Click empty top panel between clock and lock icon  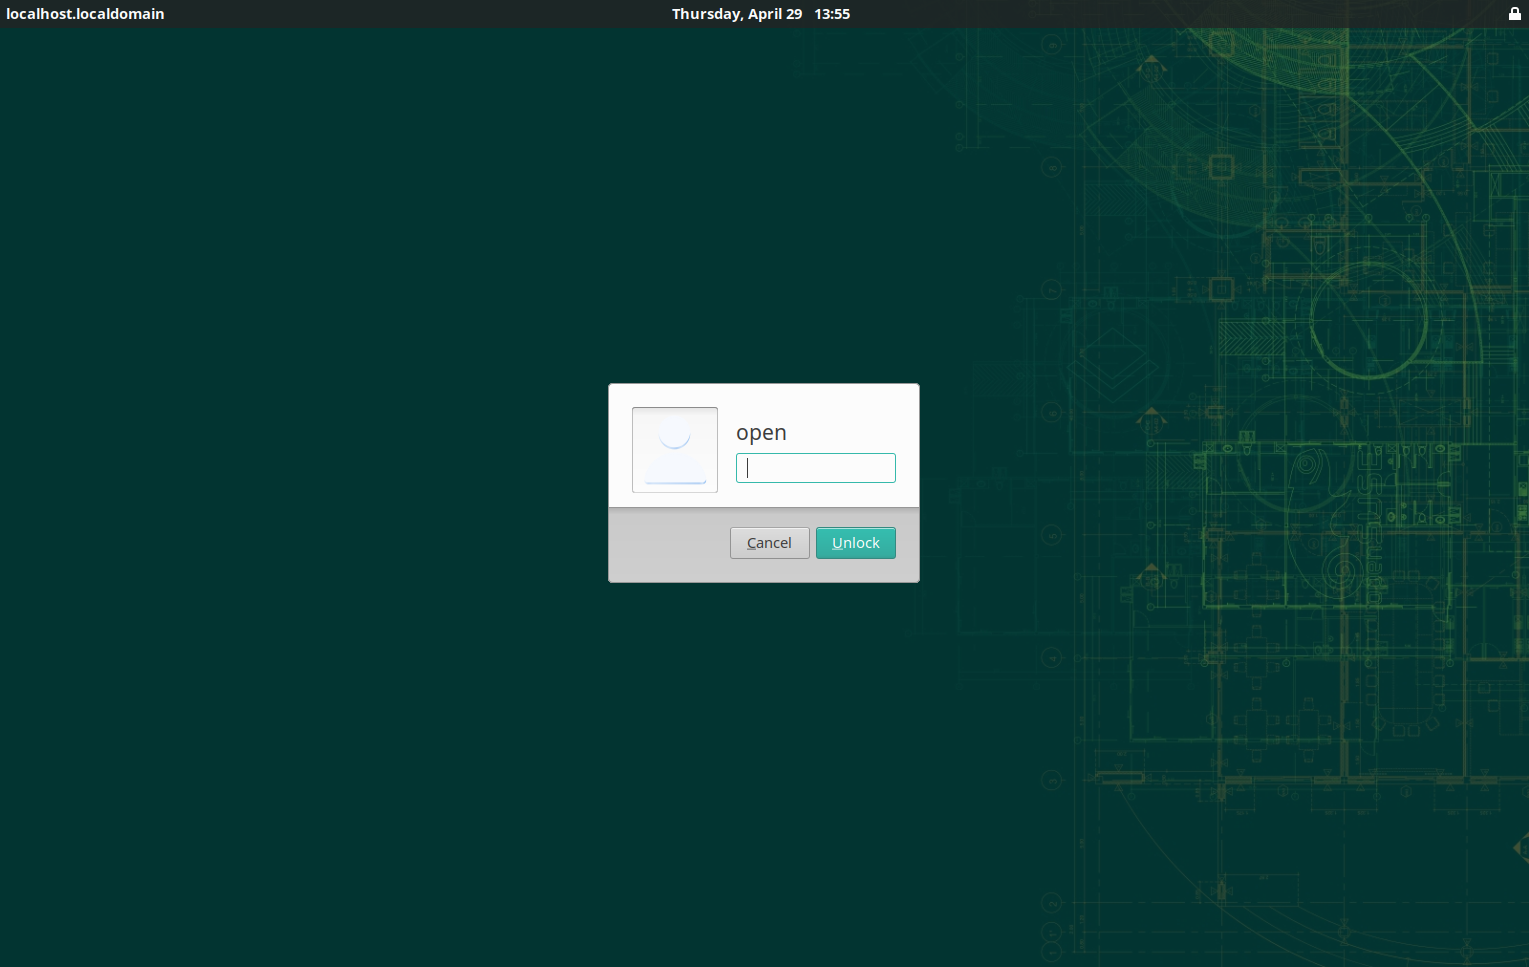(x=1180, y=14)
